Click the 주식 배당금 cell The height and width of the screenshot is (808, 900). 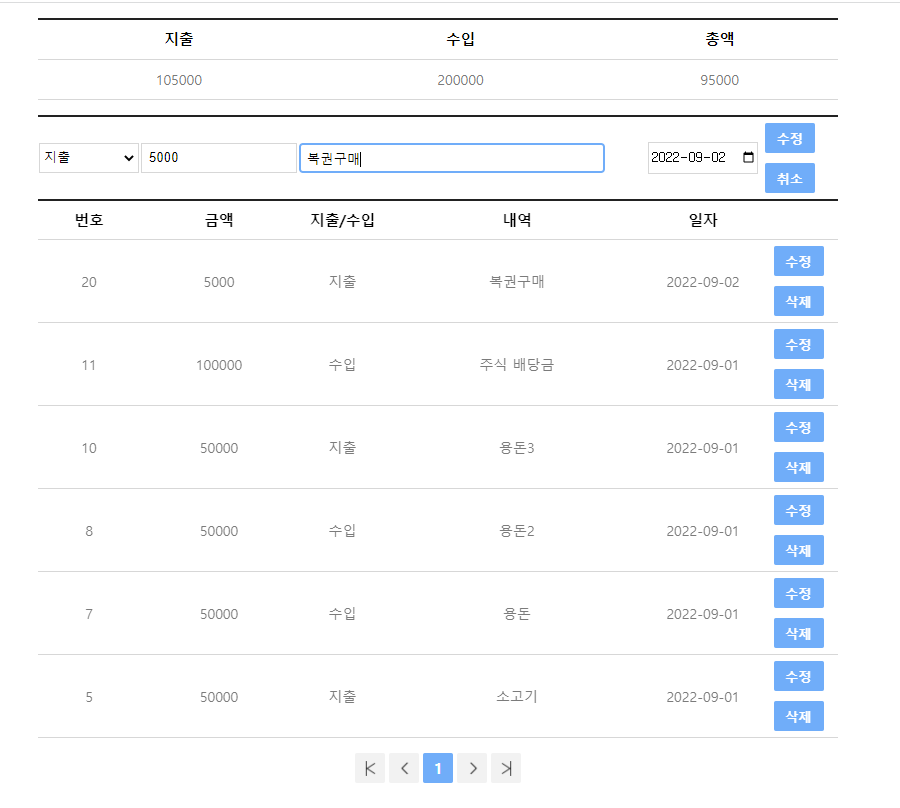point(517,365)
